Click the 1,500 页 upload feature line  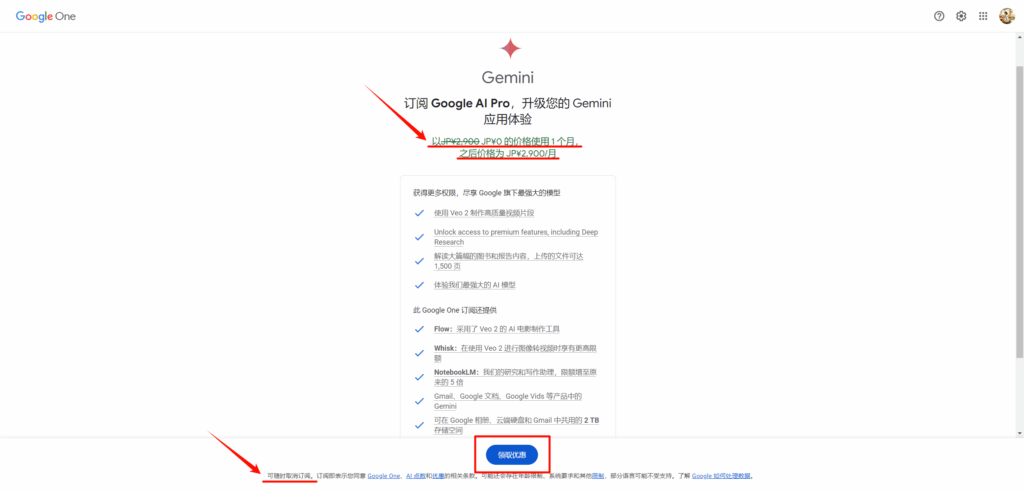point(508,261)
